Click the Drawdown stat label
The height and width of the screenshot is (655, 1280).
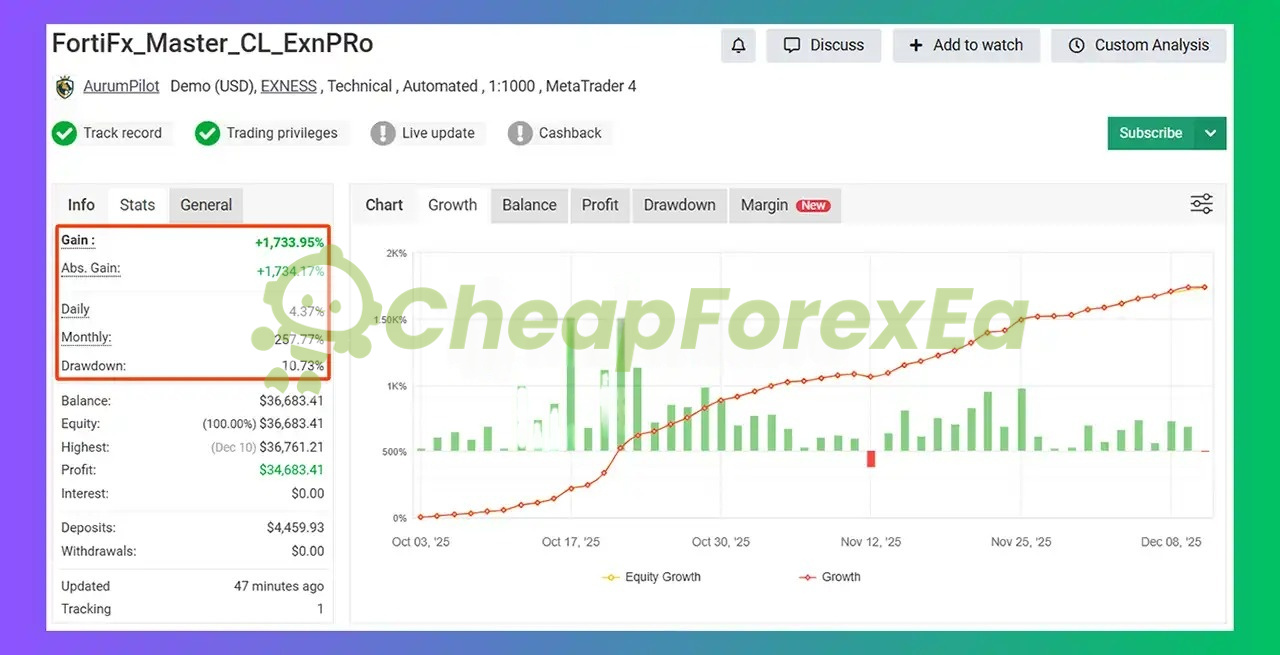pos(93,366)
